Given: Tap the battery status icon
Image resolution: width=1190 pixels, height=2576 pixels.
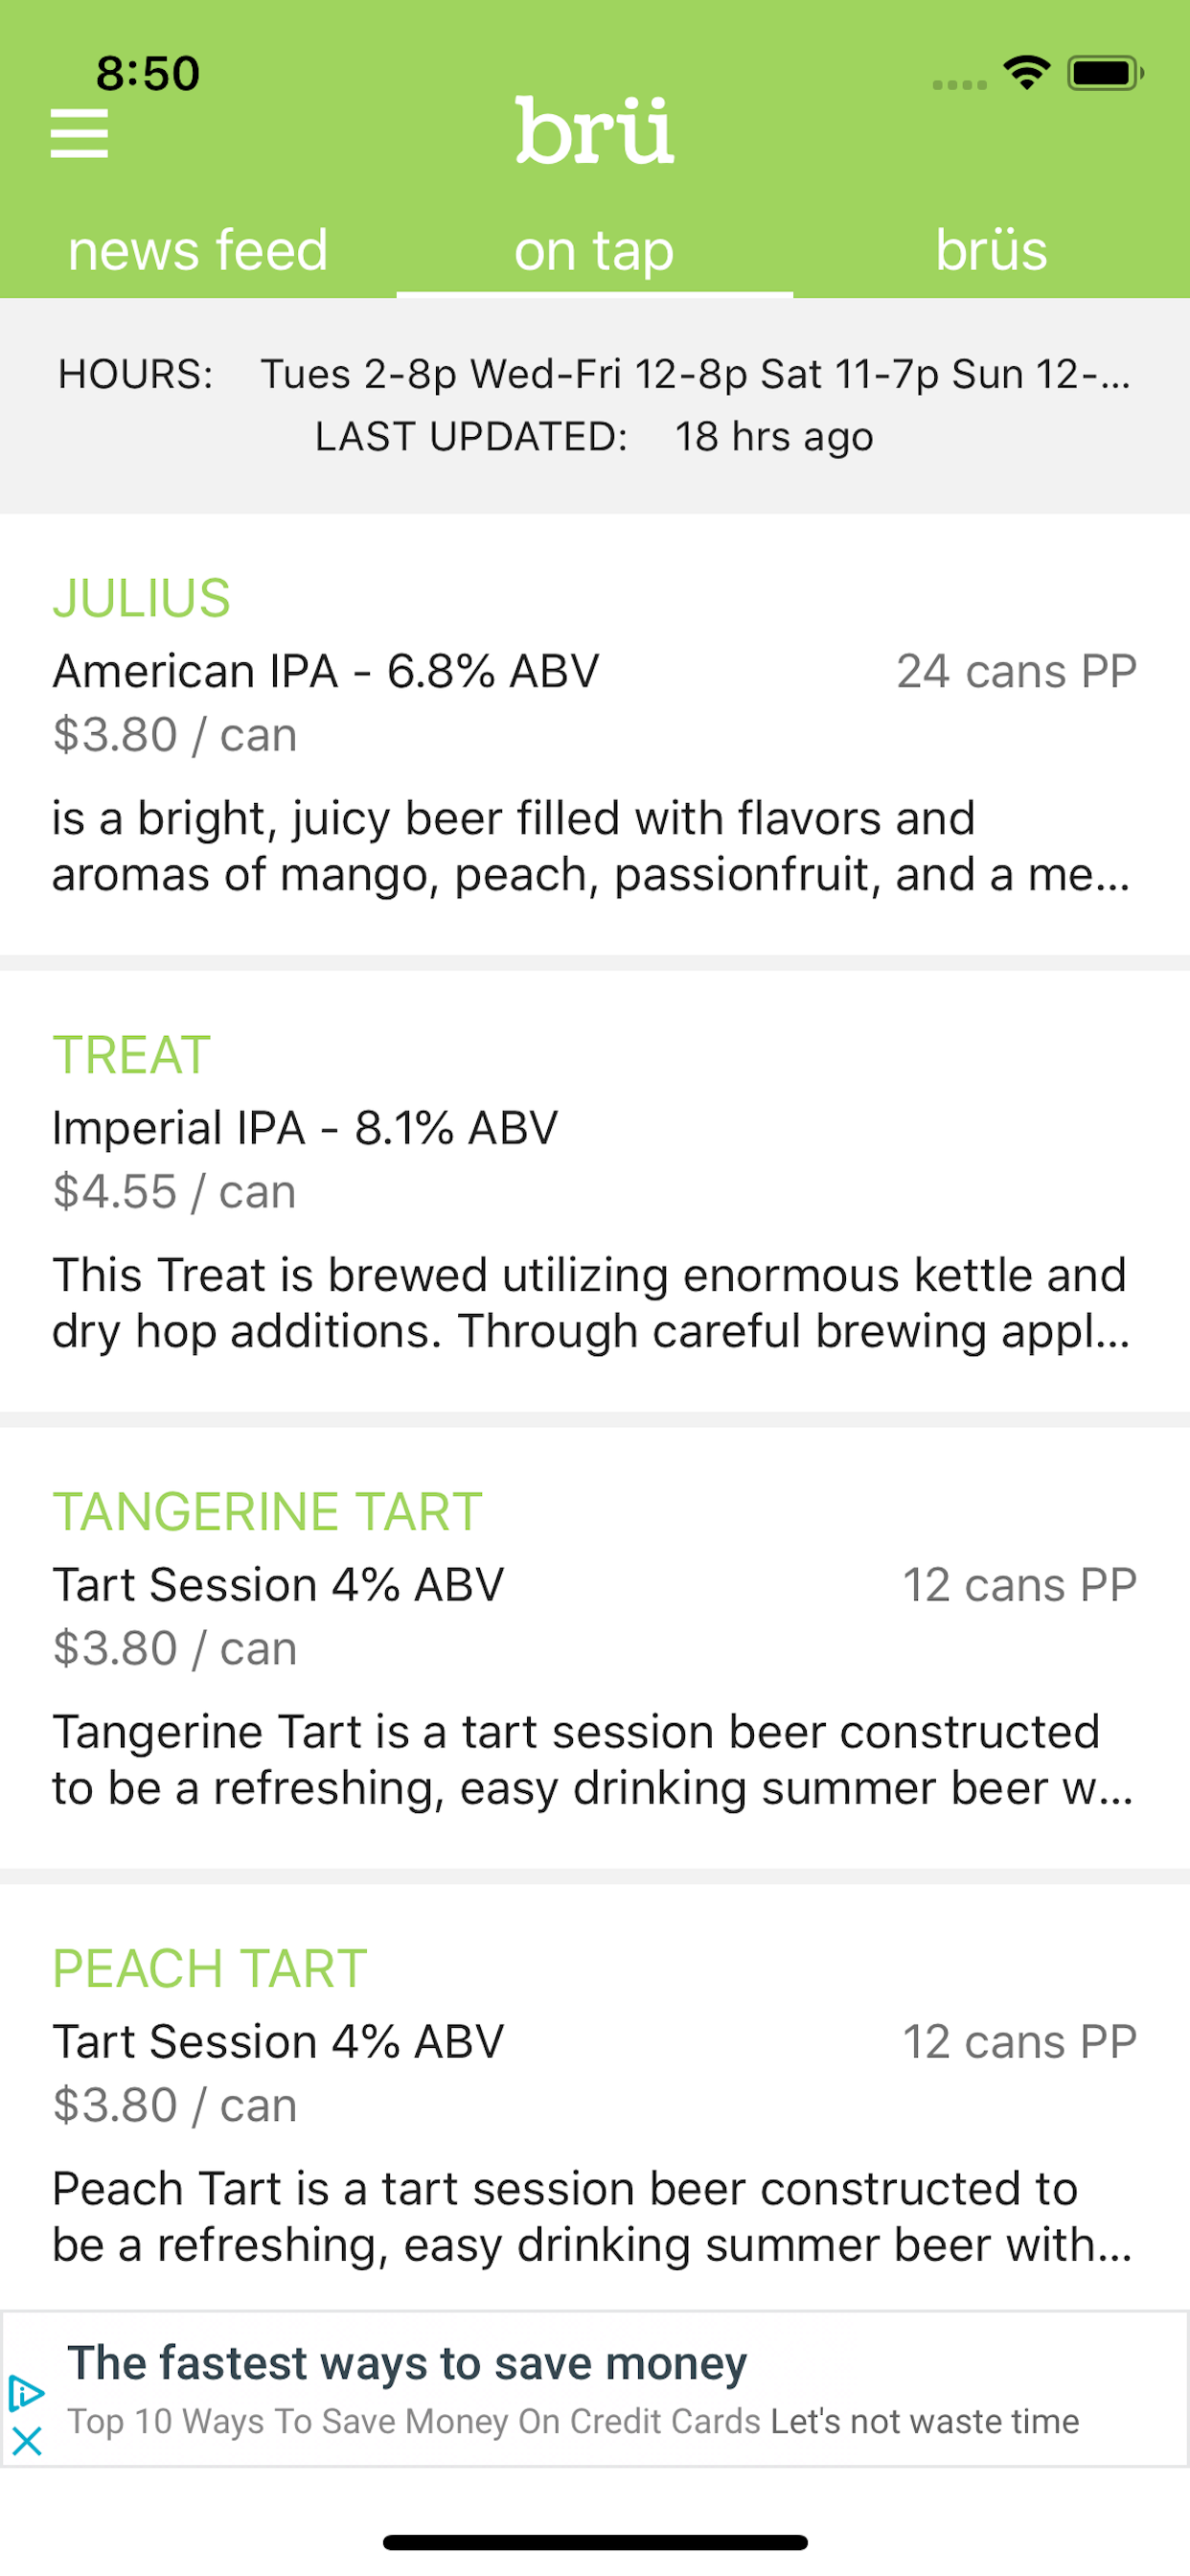Looking at the screenshot, I should pyautogui.click(x=1105, y=73).
